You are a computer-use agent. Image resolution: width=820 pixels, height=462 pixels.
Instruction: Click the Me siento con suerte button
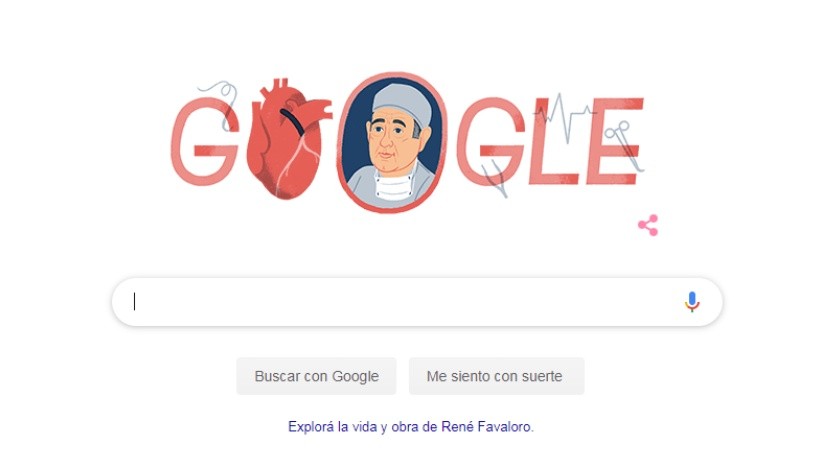coord(497,376)
